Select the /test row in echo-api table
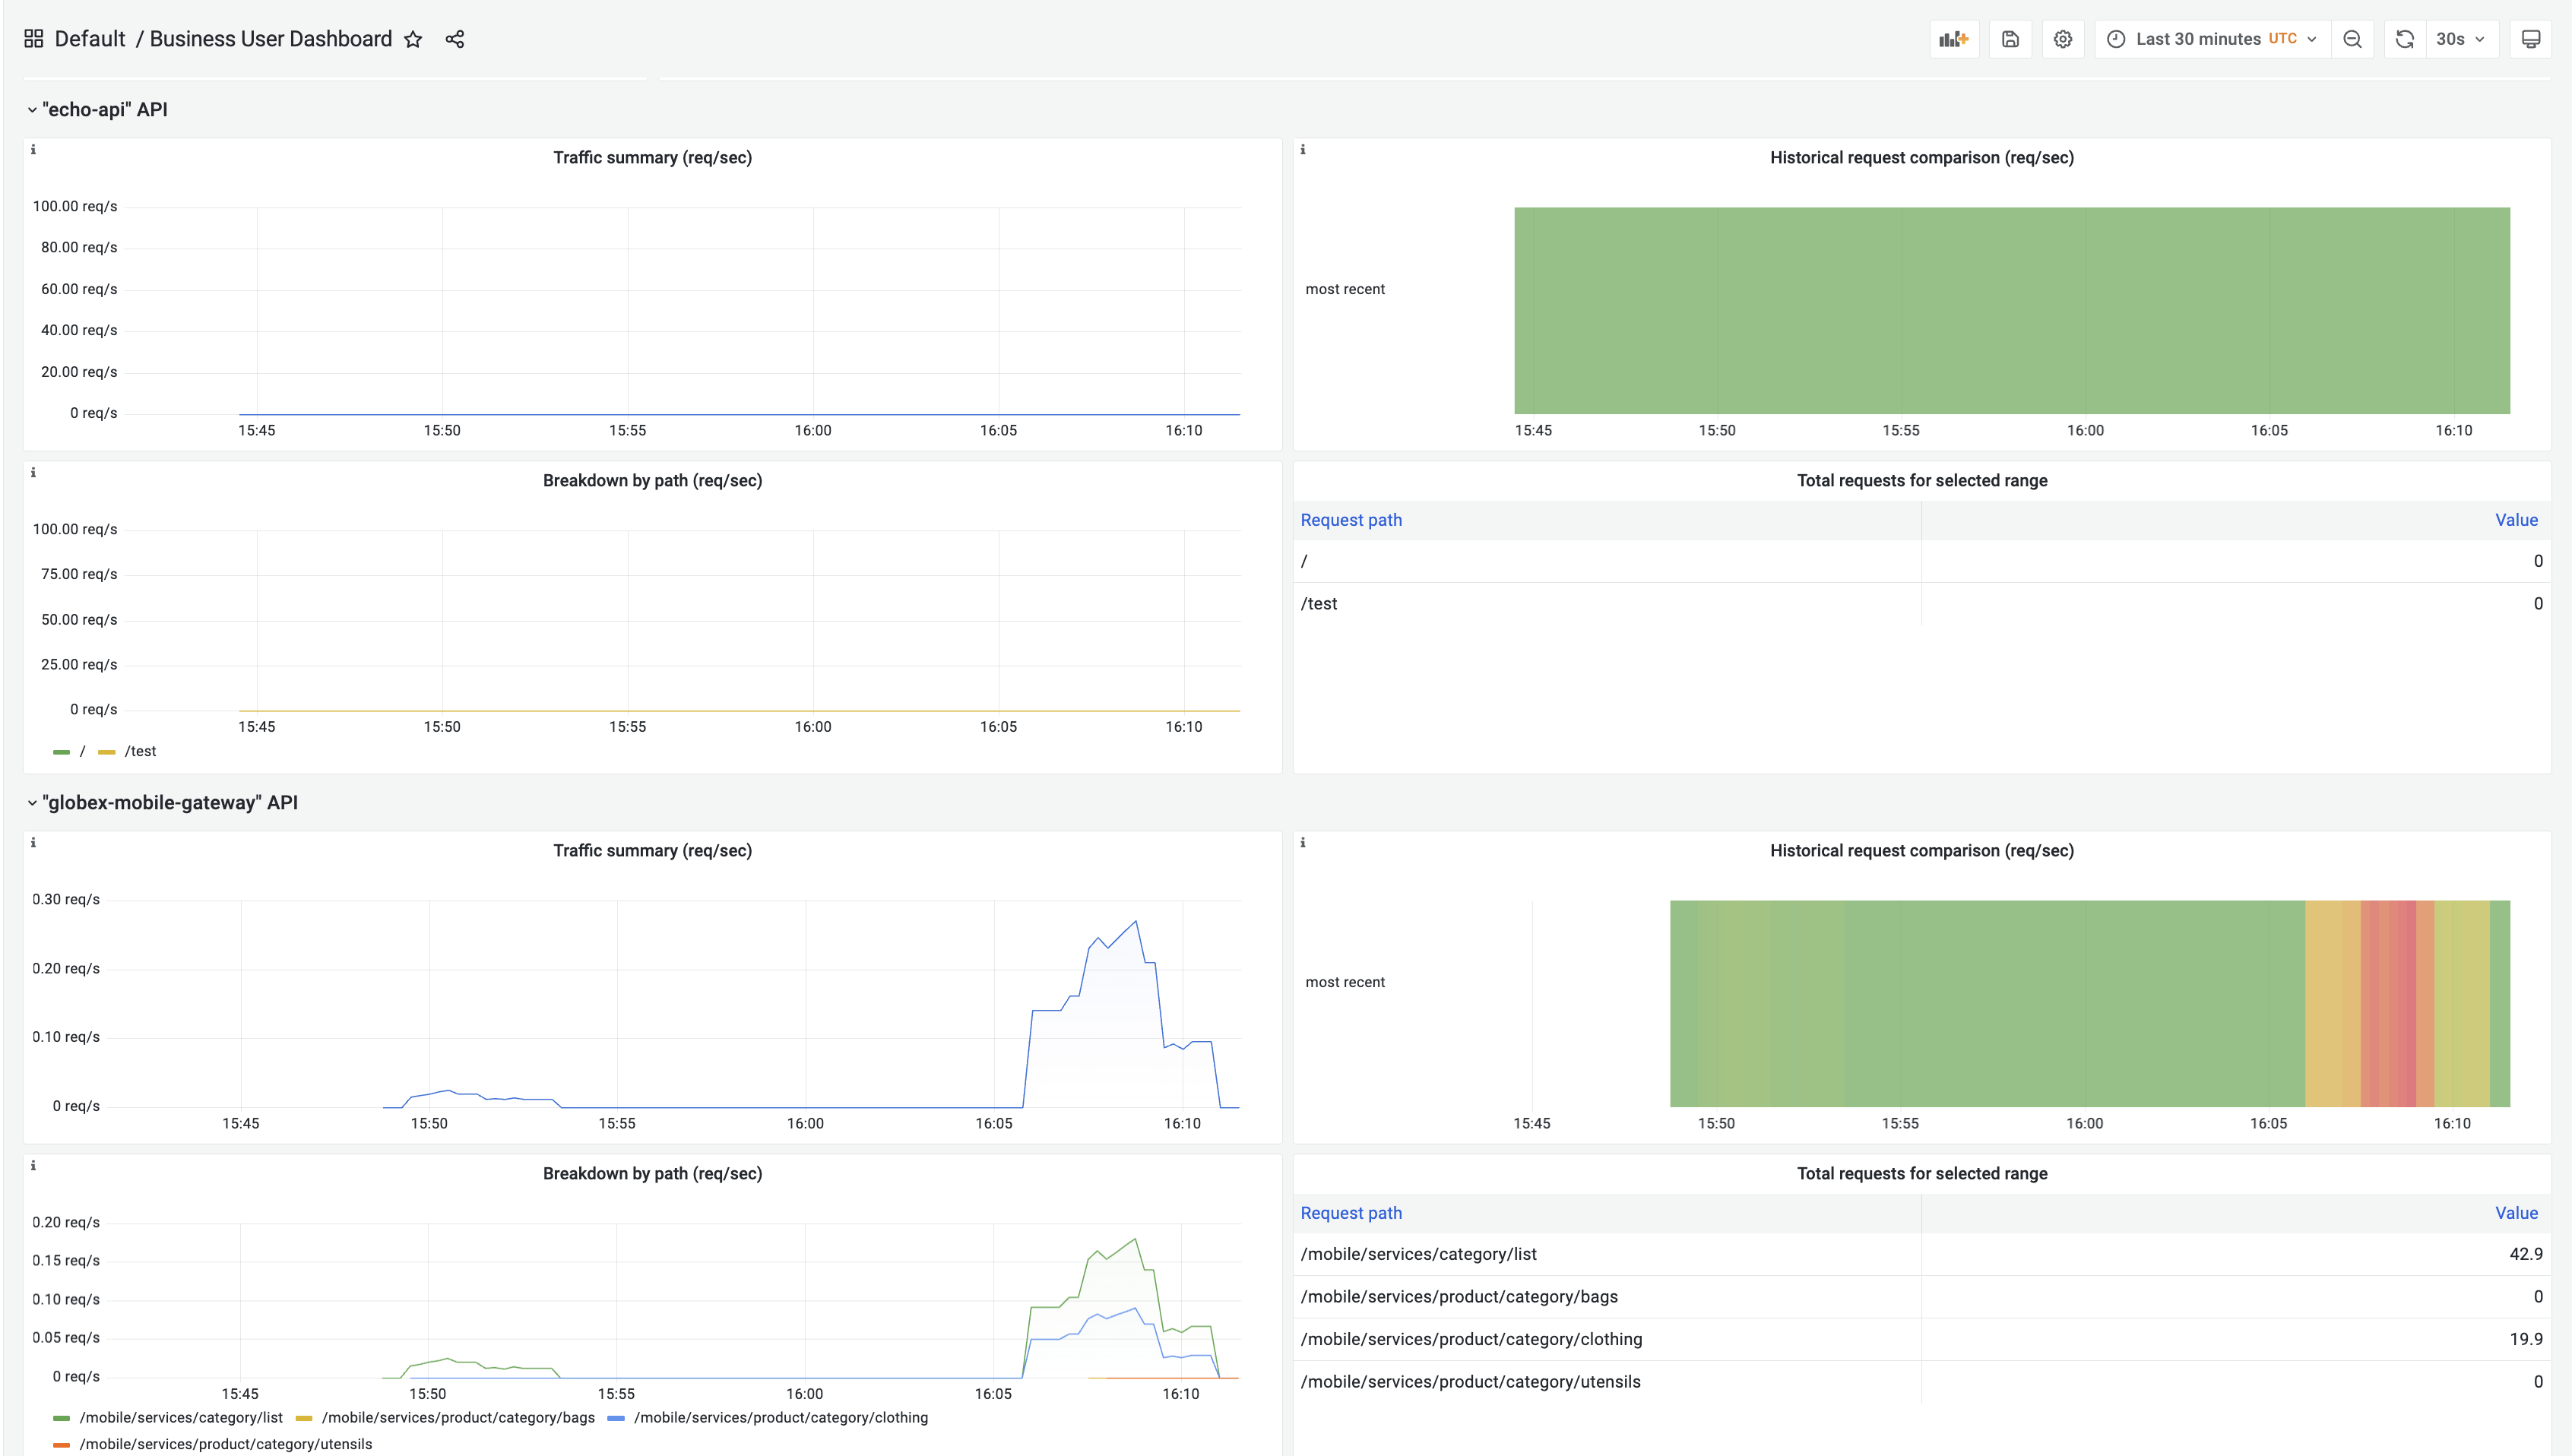Viewport: 2572px width, 1456px height. coord(1921,604)
